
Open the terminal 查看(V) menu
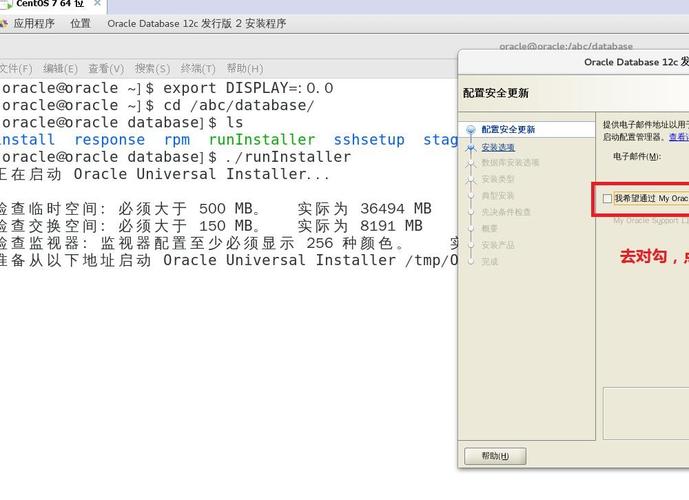click(106, 69)
